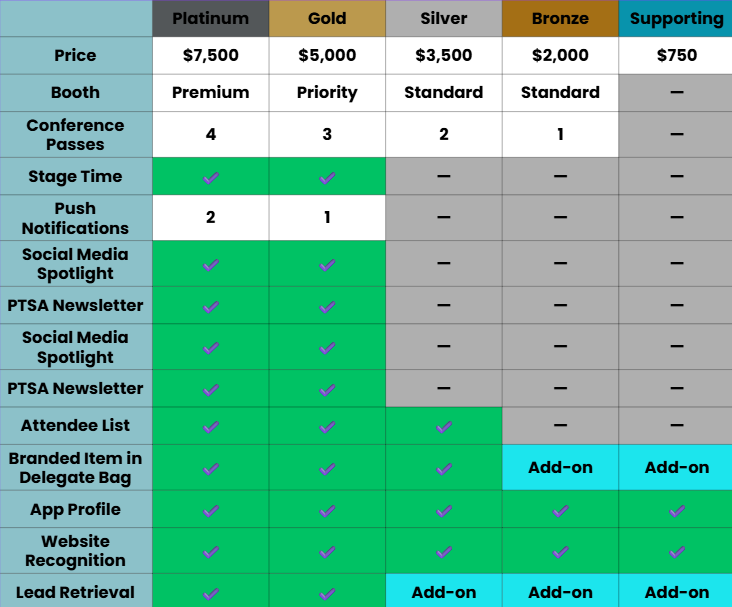
Task: Click the $7,500 Platinum price cell
Action: [x=211, y=55]
